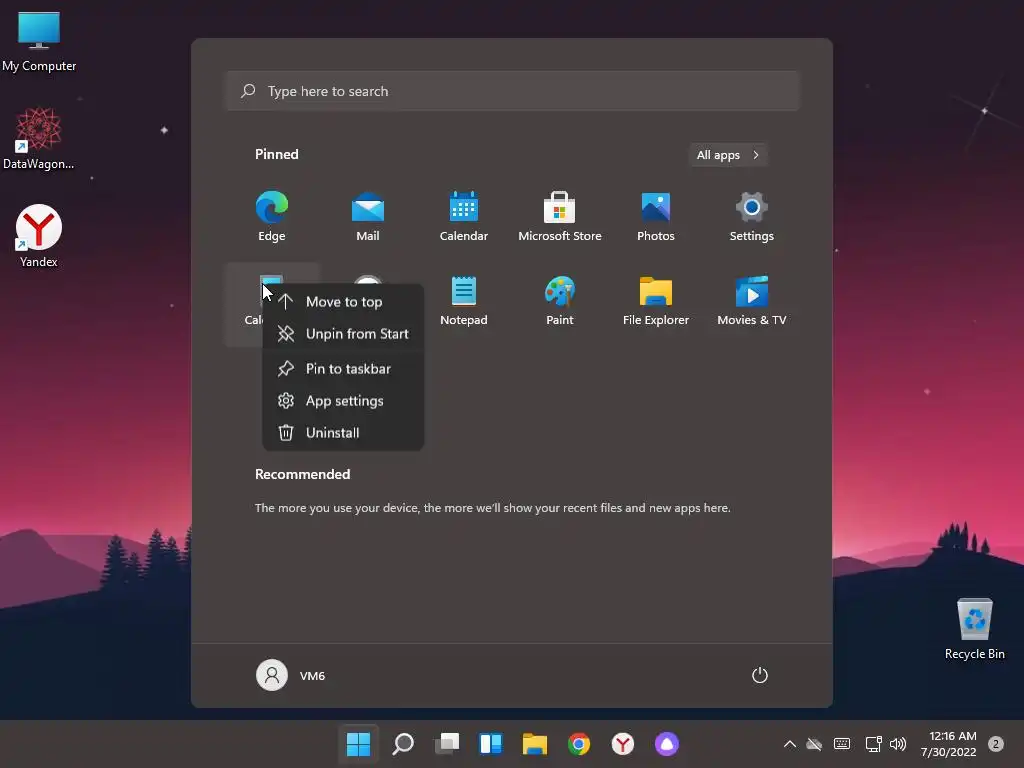
Task: Open the VM6 user account menu
Action: (x=291, y=675)
